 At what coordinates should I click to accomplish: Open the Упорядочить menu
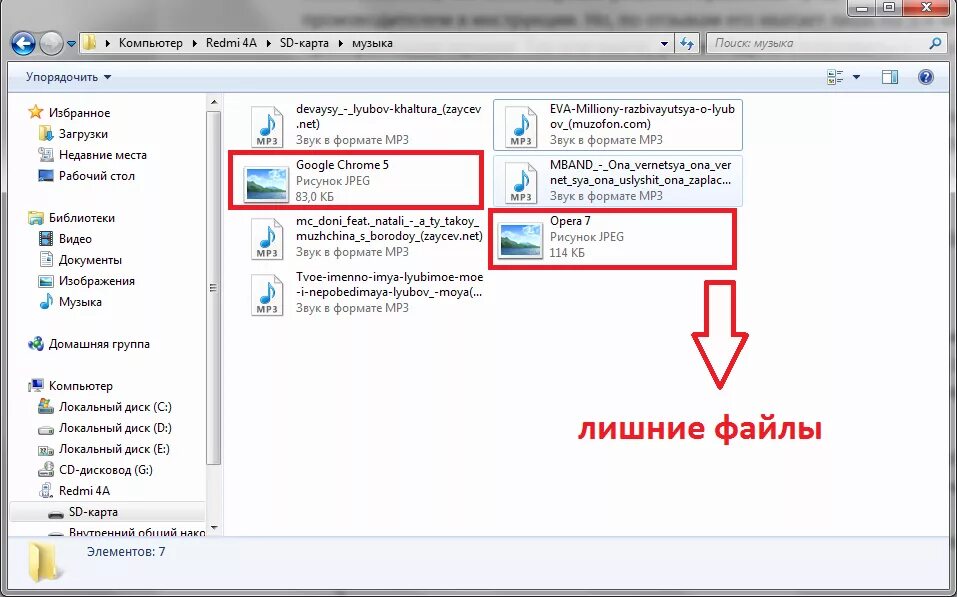click(68, 77)
